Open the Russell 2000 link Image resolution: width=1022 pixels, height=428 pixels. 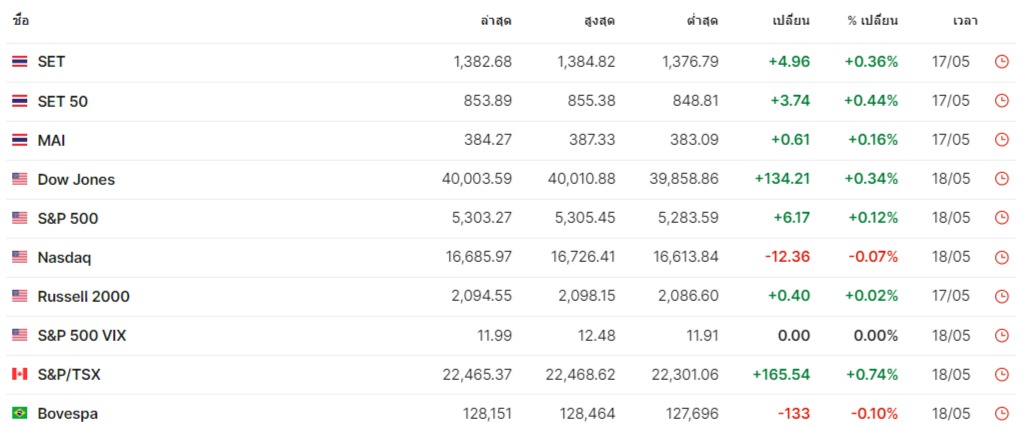[83, 296]
